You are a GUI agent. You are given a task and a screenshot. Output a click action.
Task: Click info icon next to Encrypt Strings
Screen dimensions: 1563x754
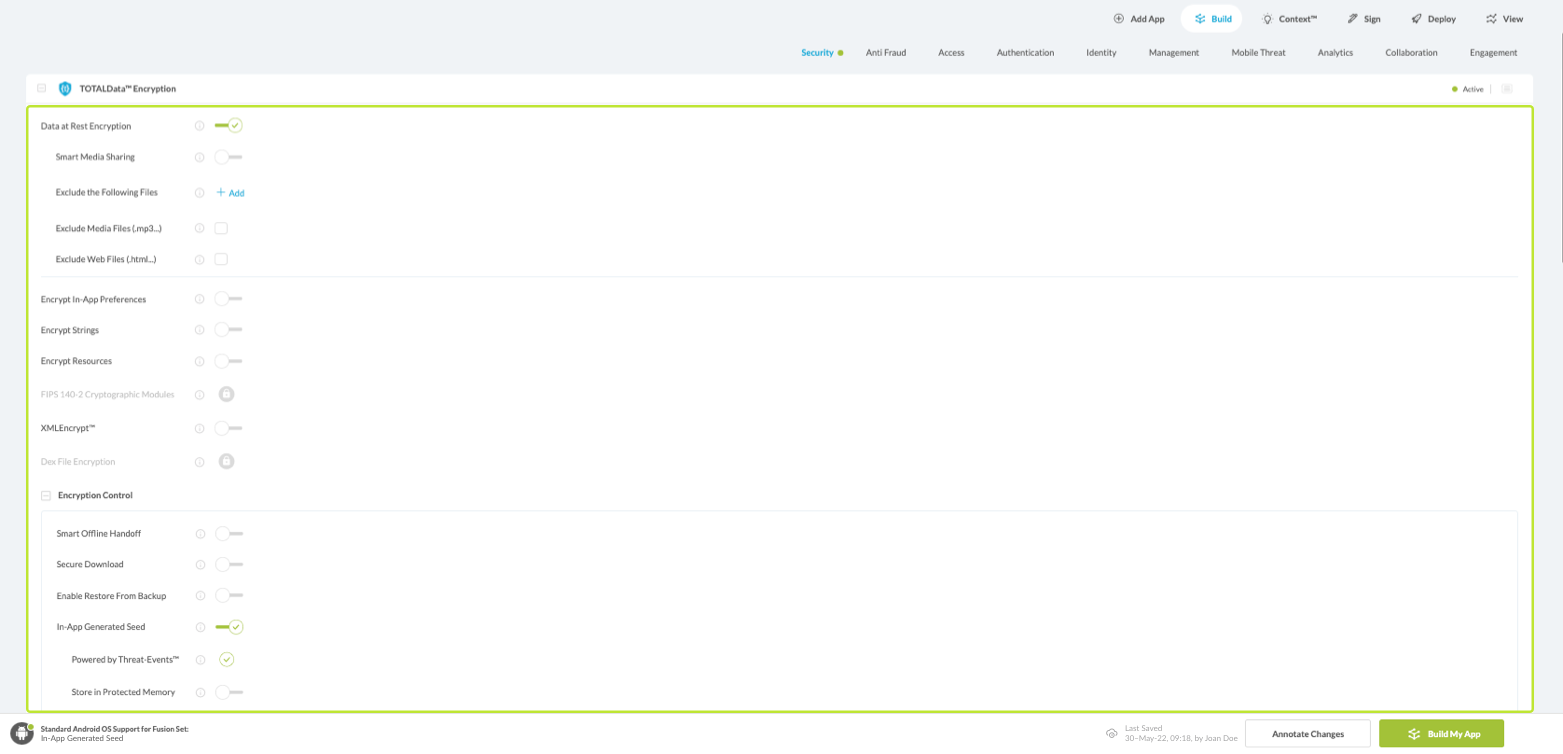point(199,330)
